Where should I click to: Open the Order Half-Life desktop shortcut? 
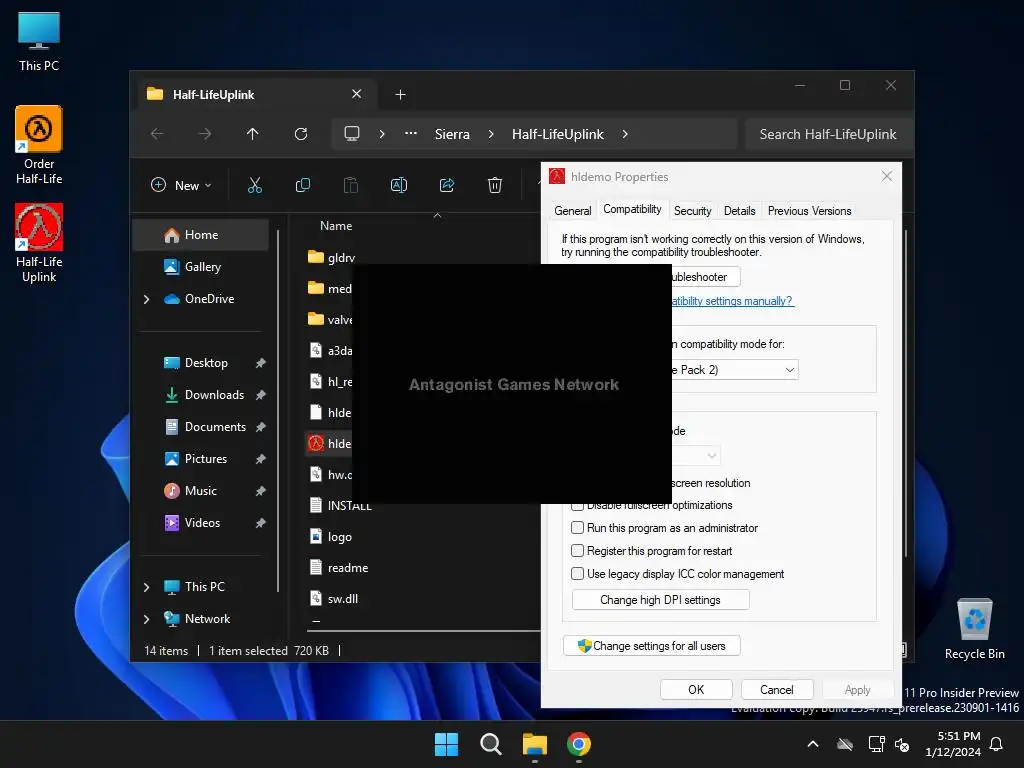tap(39, 145)
